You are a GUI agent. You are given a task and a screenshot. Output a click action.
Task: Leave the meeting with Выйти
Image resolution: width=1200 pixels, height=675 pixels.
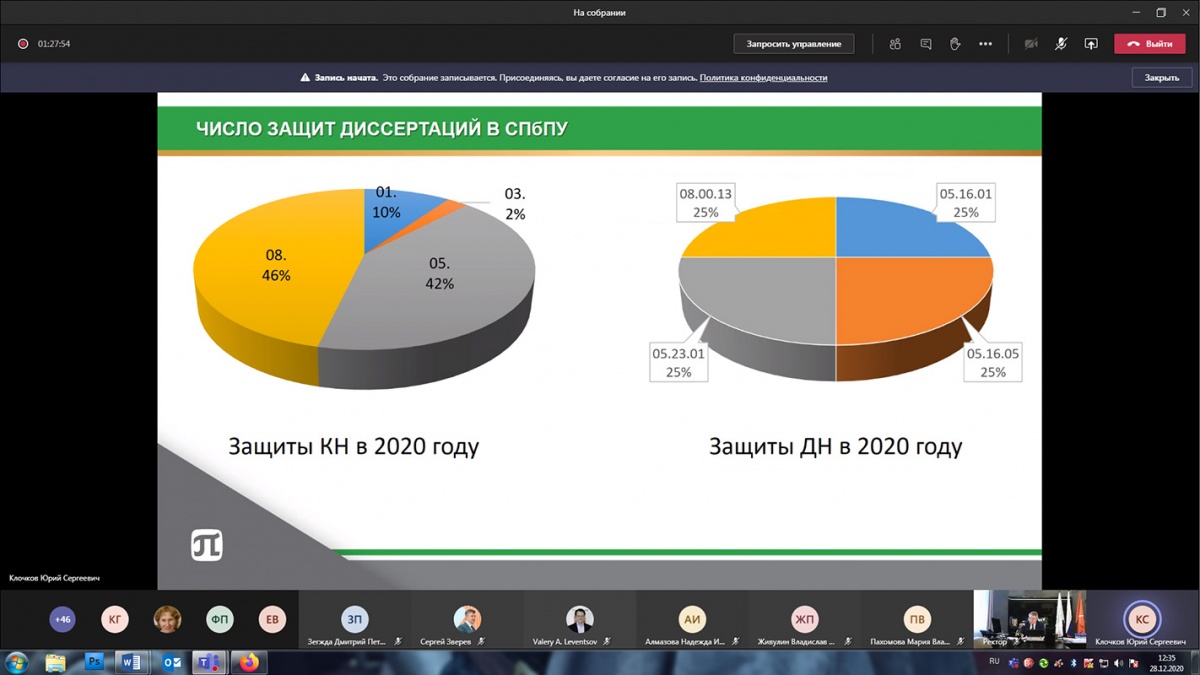[1149, 44]
